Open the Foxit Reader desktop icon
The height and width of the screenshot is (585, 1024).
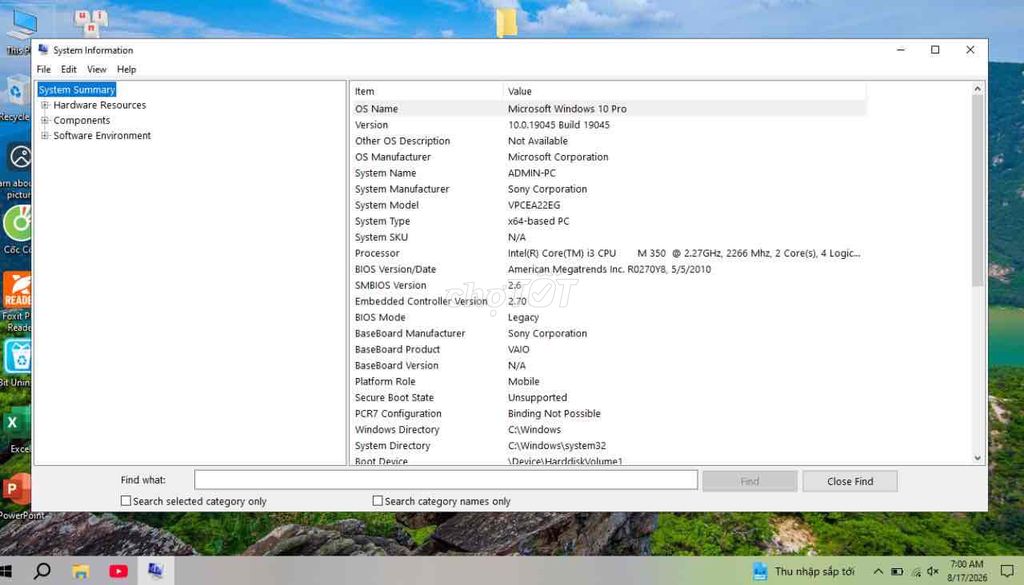[x=16, y=300]
